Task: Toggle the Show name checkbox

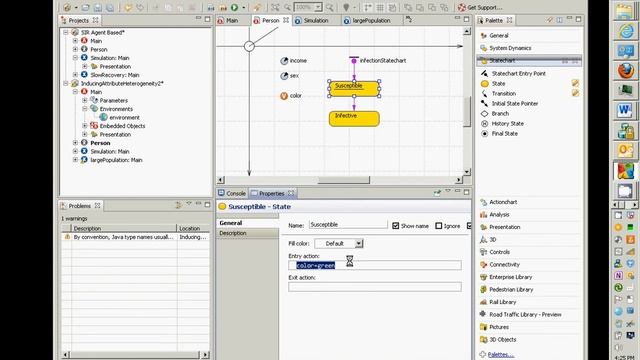Action: coord(395,226)
